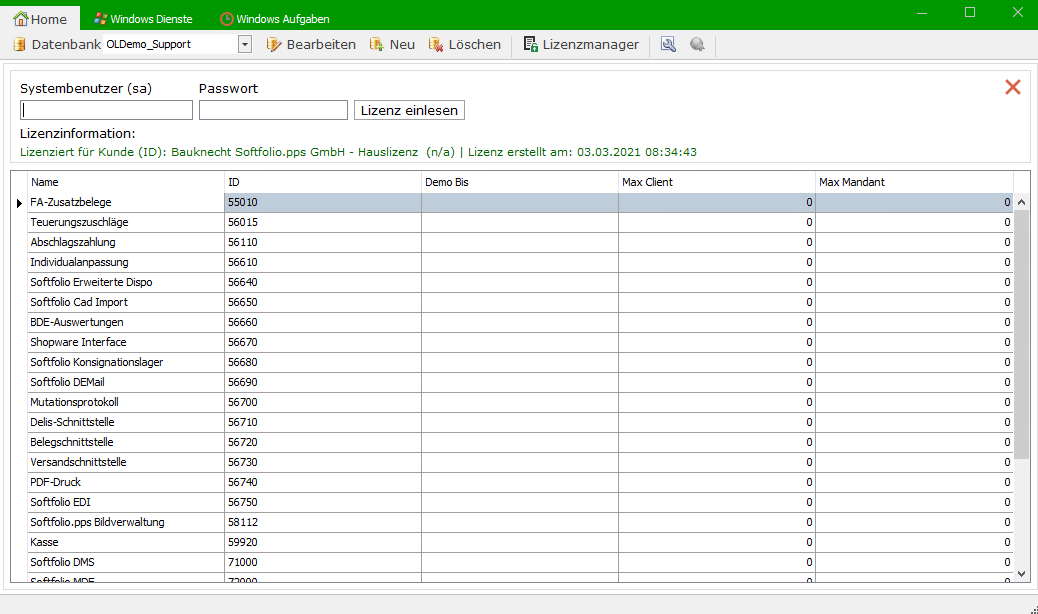Select the Home tab

40,19
